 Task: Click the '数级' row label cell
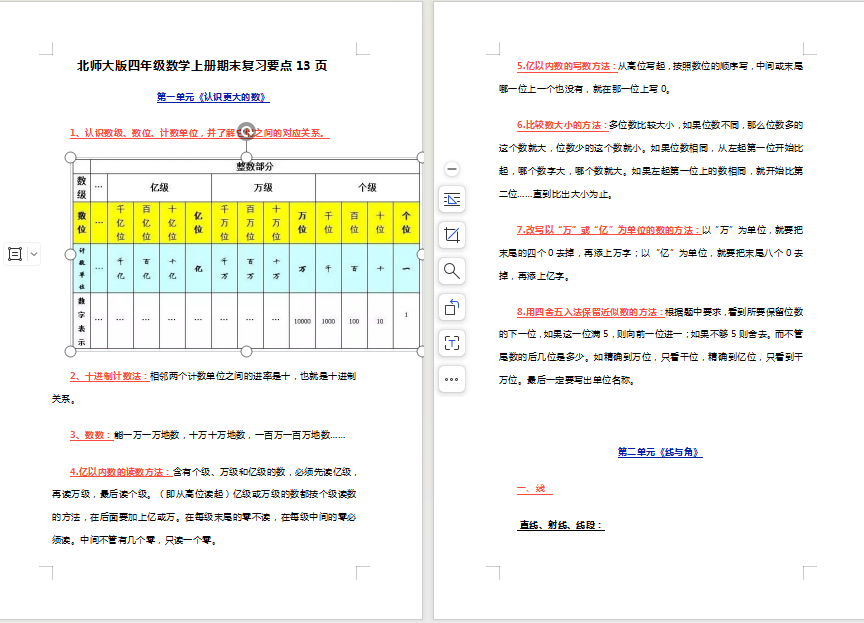[x=82, y=187]
